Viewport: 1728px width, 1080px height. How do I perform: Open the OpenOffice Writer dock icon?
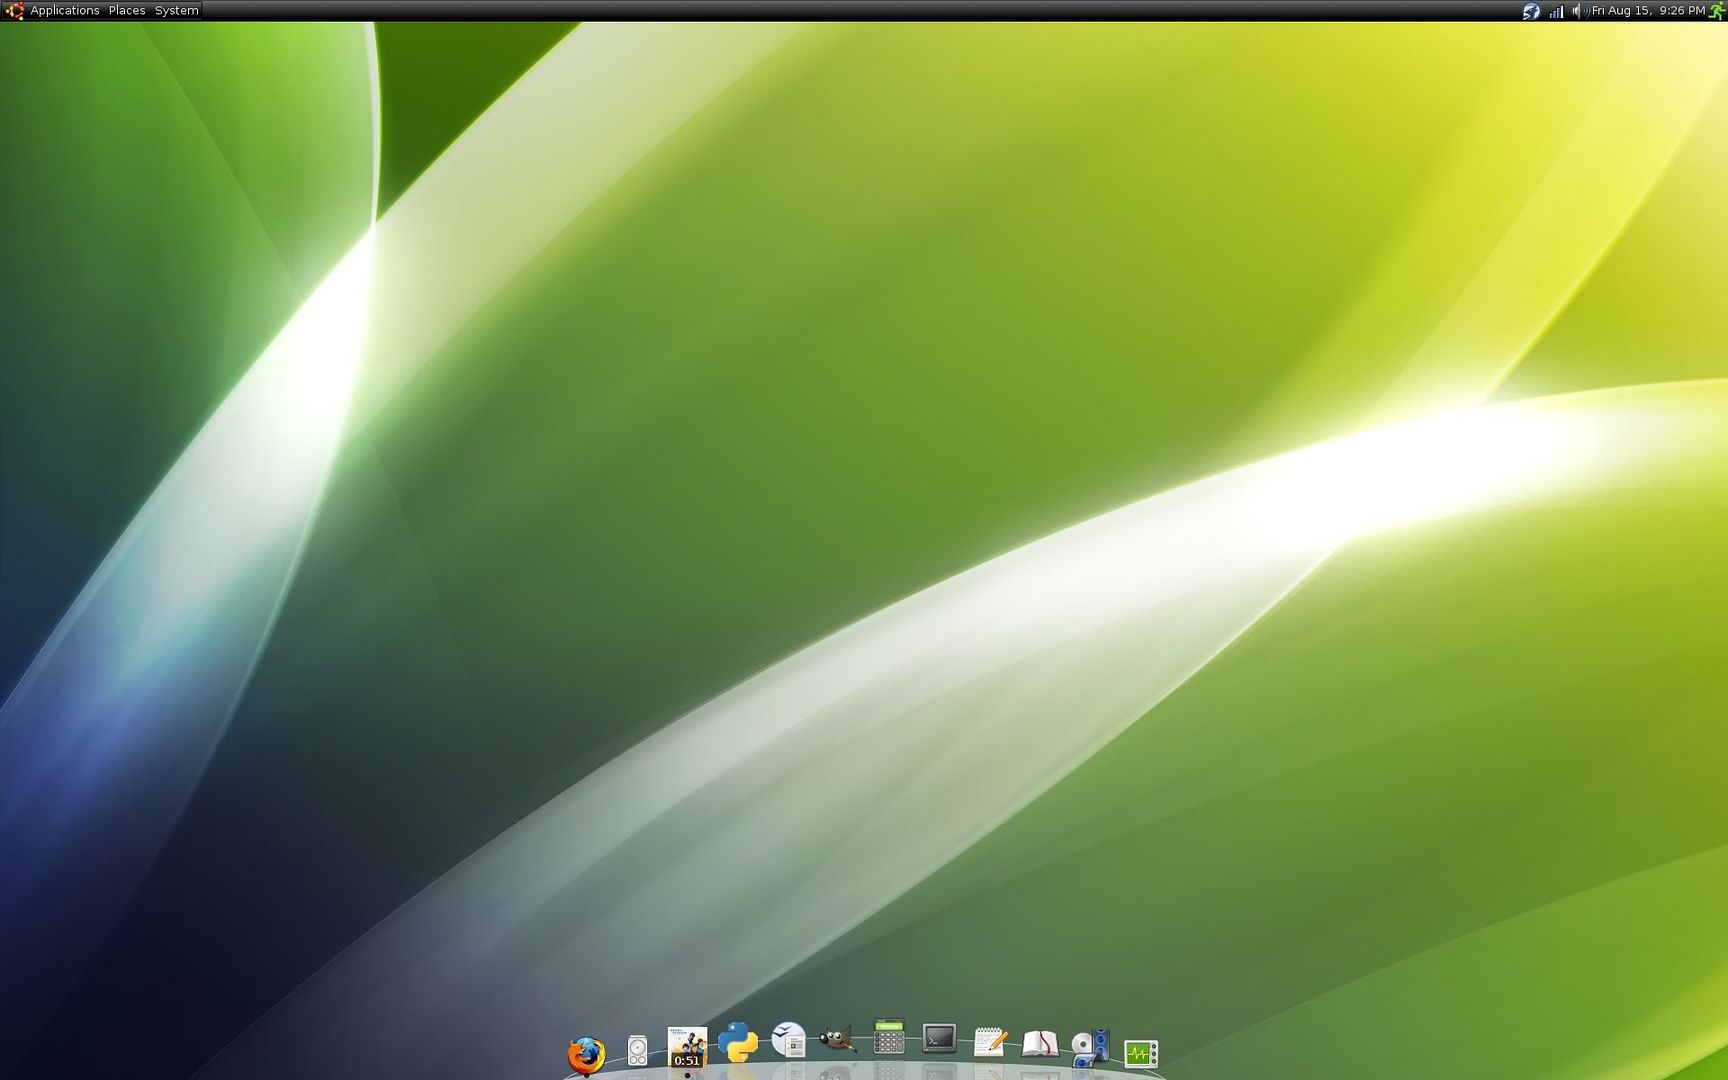789,1039
